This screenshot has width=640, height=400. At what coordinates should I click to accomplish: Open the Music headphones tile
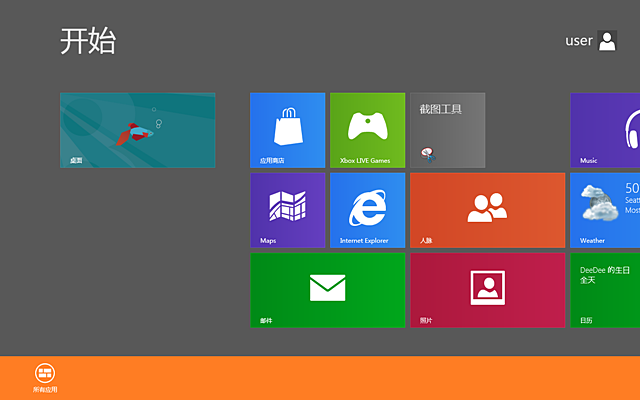coord(605,130)
